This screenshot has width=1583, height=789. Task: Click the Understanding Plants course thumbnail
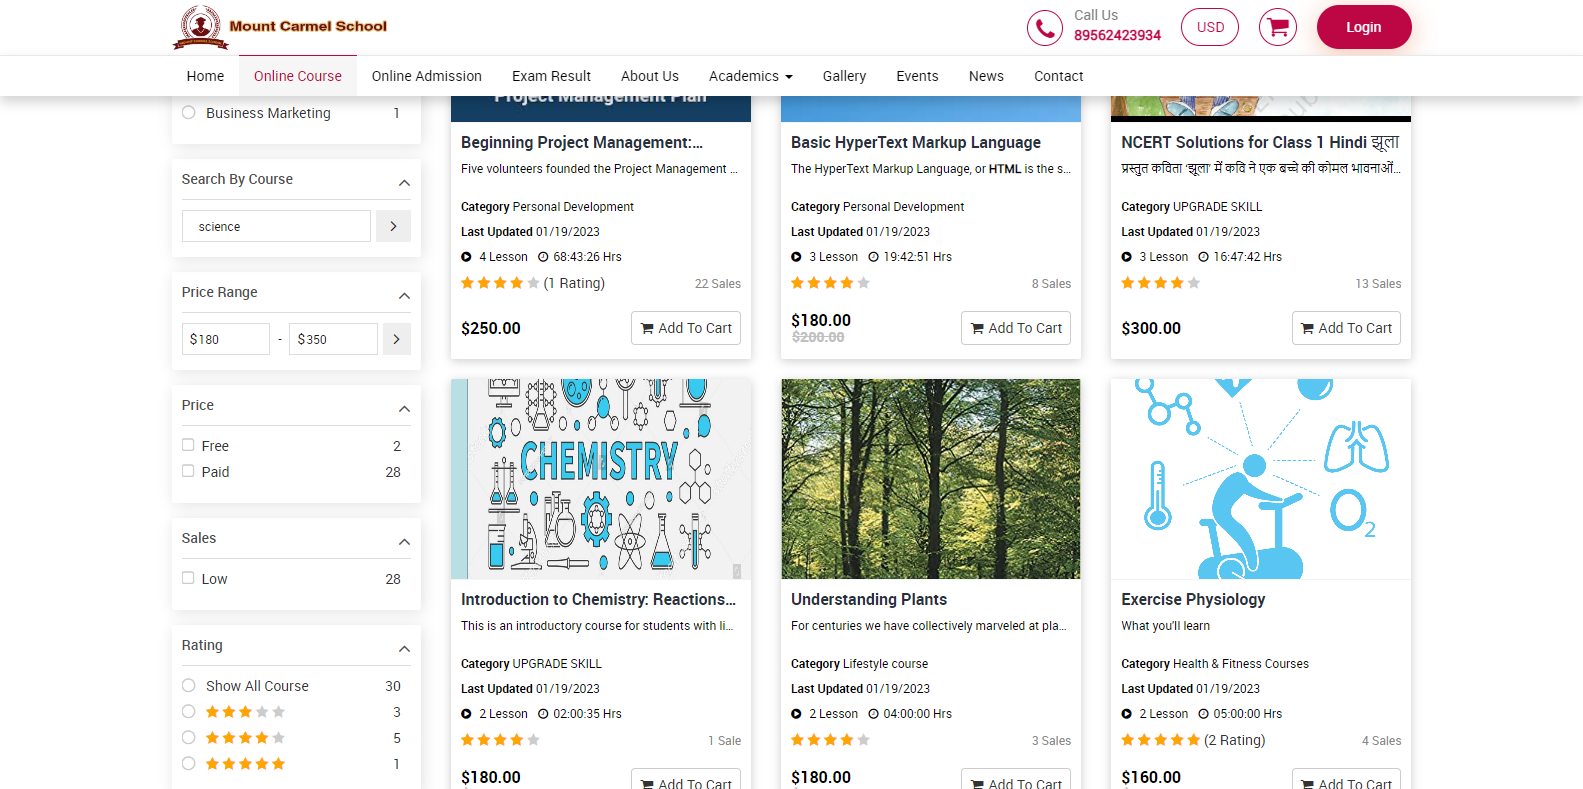tap(930, 478)
